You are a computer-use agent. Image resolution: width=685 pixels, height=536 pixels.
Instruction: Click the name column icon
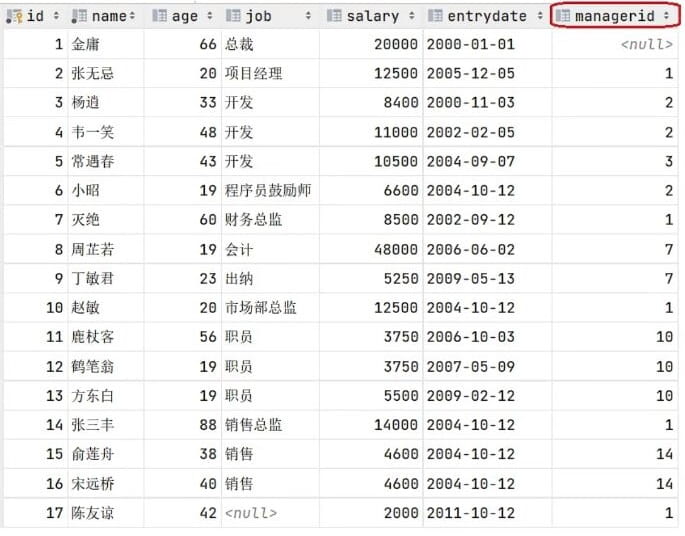[79, 16]
